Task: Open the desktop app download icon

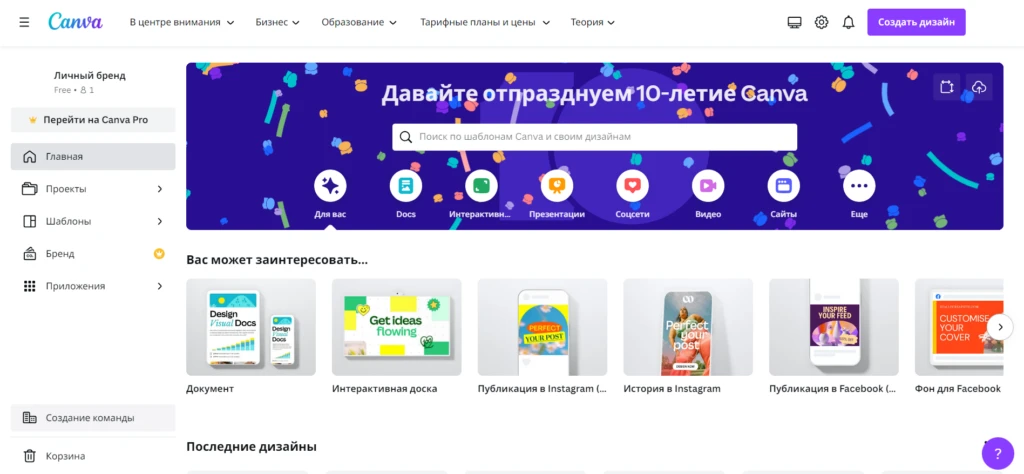Action: click(x=794, y=22)
